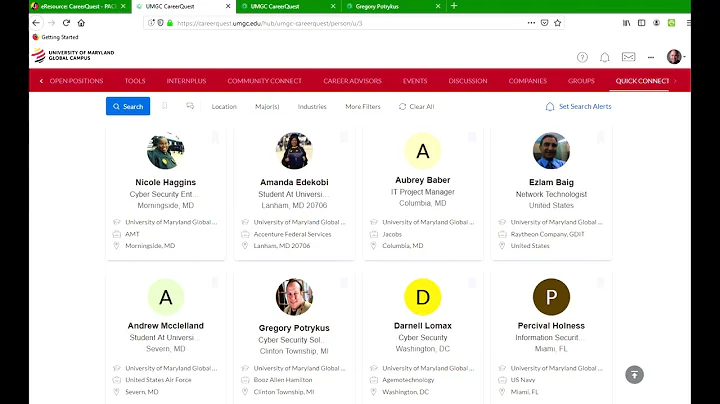720x404 pixels.
Task: Bookmark Amanda Edekobi card
Action: (343, 136)
